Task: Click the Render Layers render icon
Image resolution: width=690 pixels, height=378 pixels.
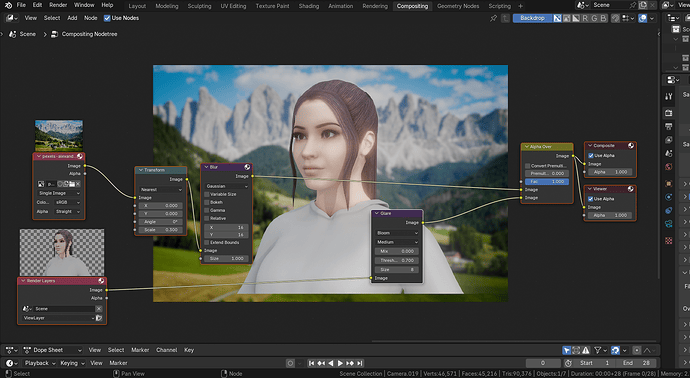Action: coord(99,318)
